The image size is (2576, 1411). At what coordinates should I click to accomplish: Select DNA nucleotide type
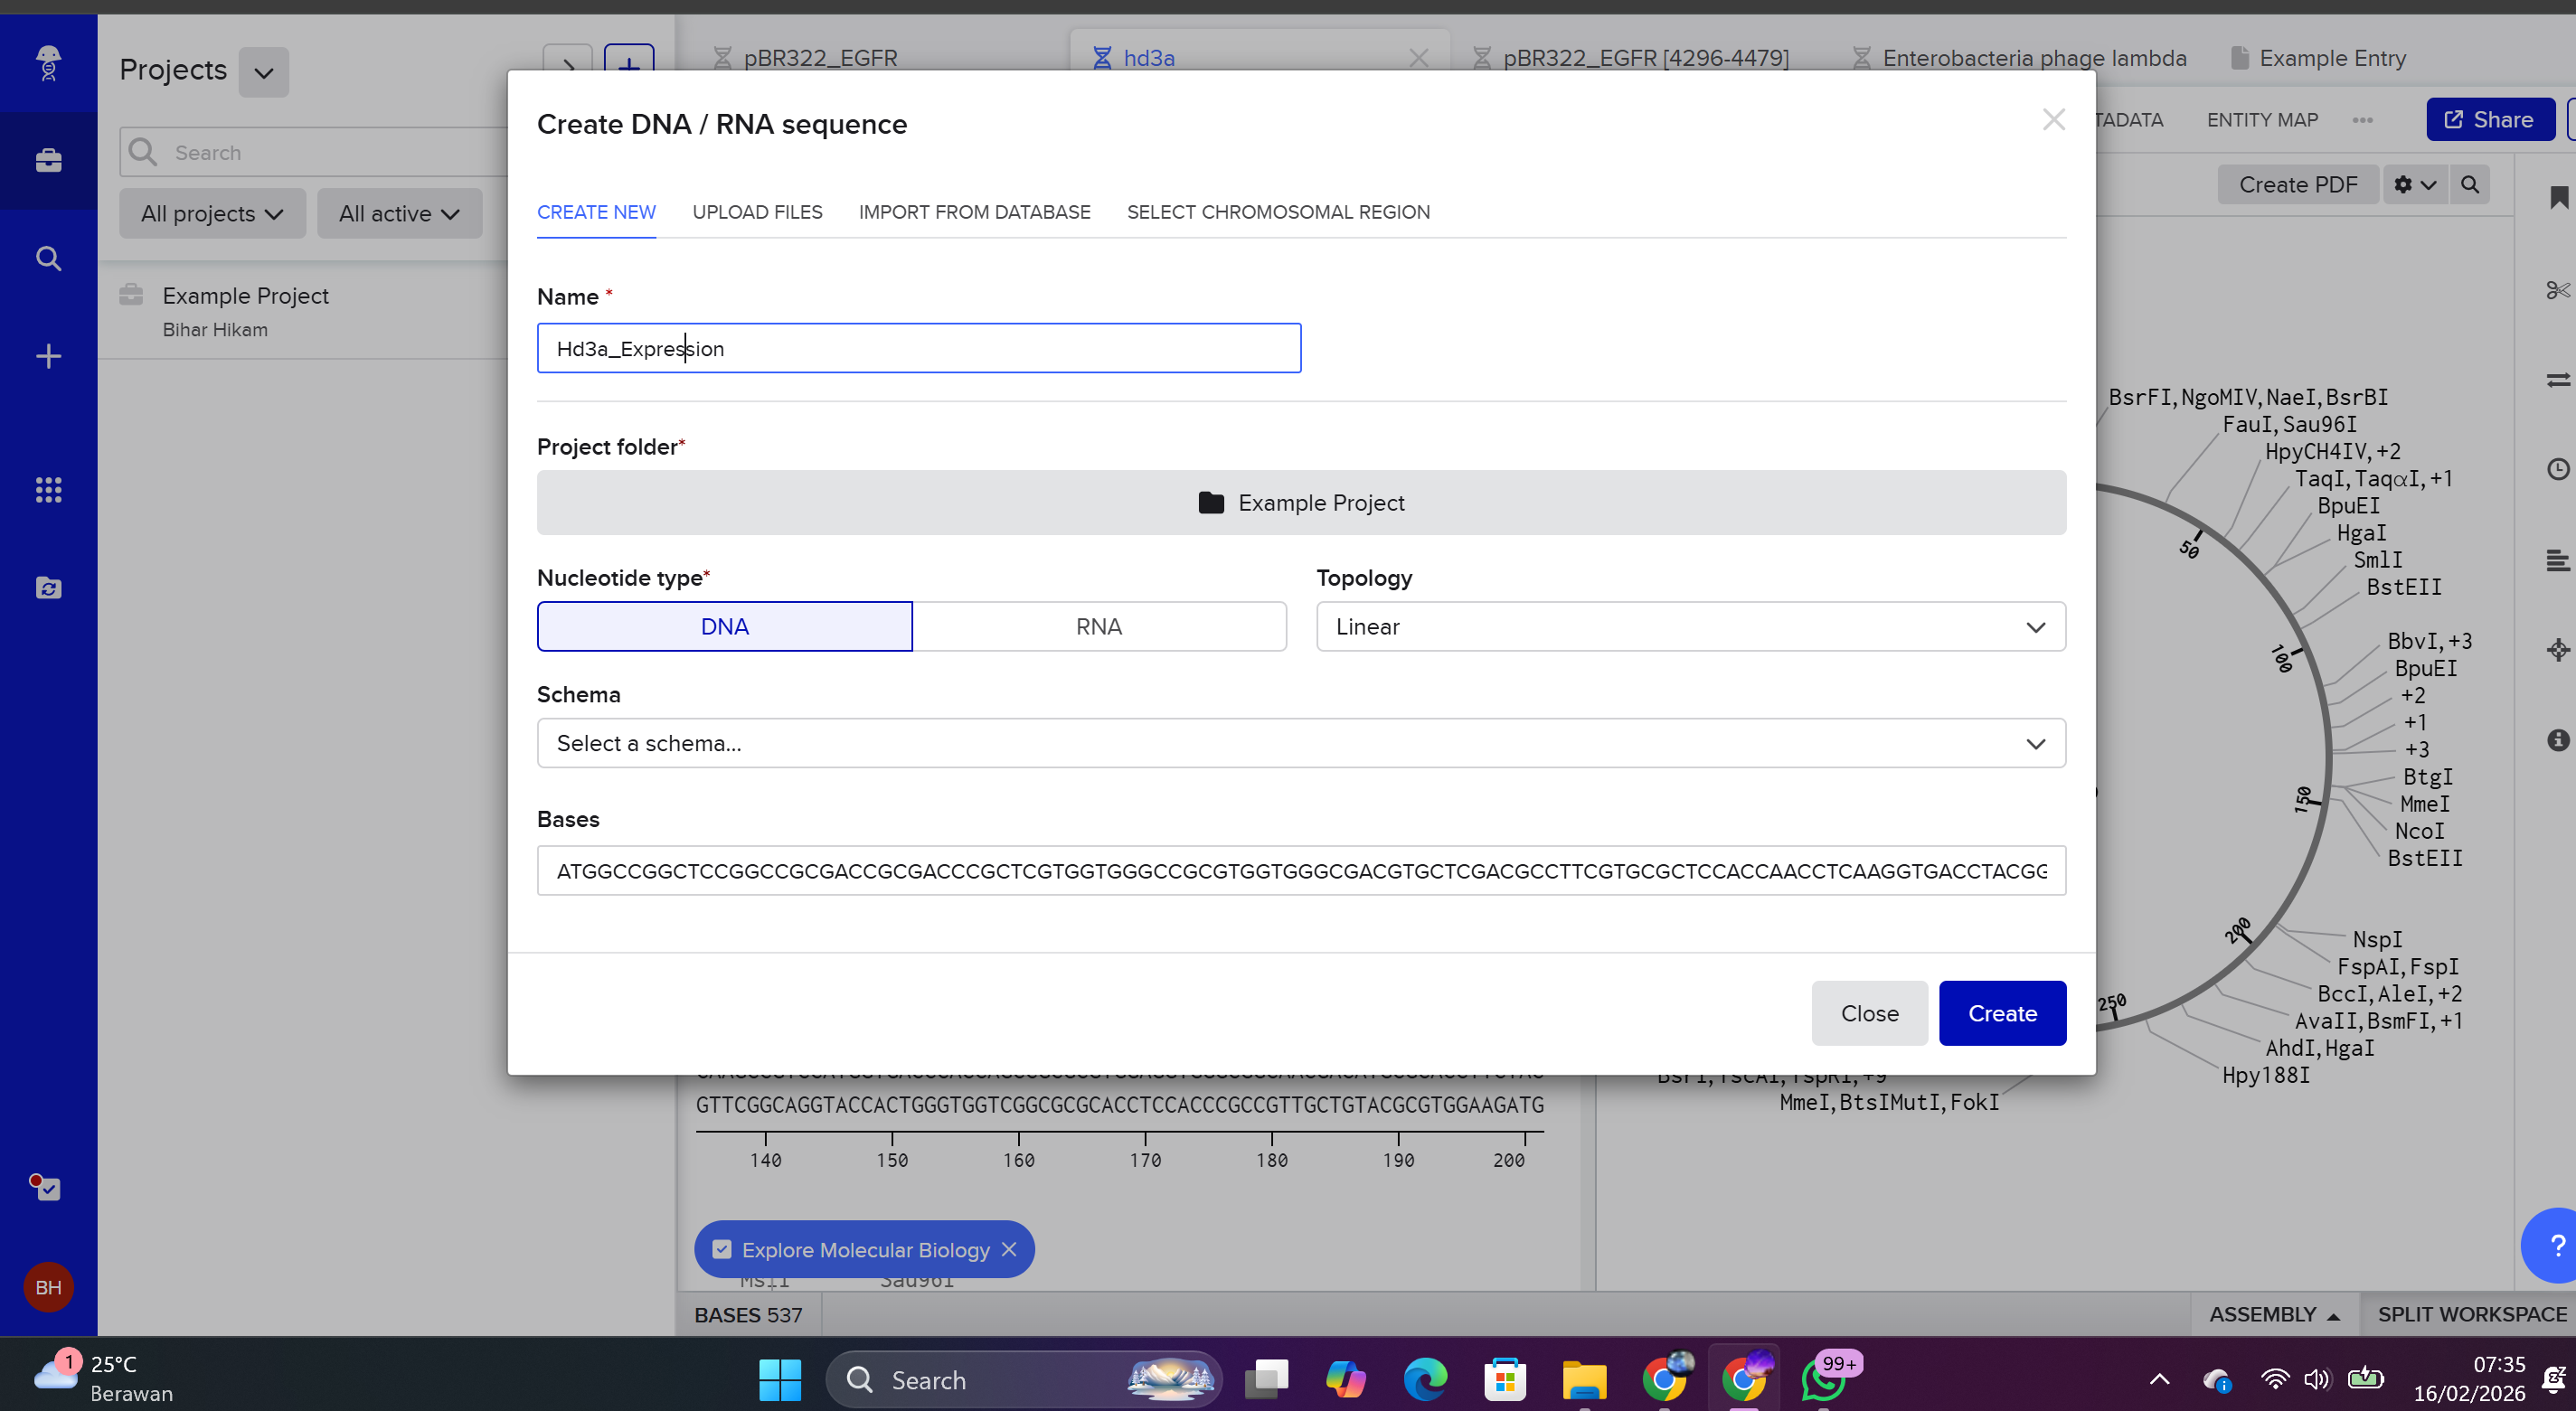(724, 627)
